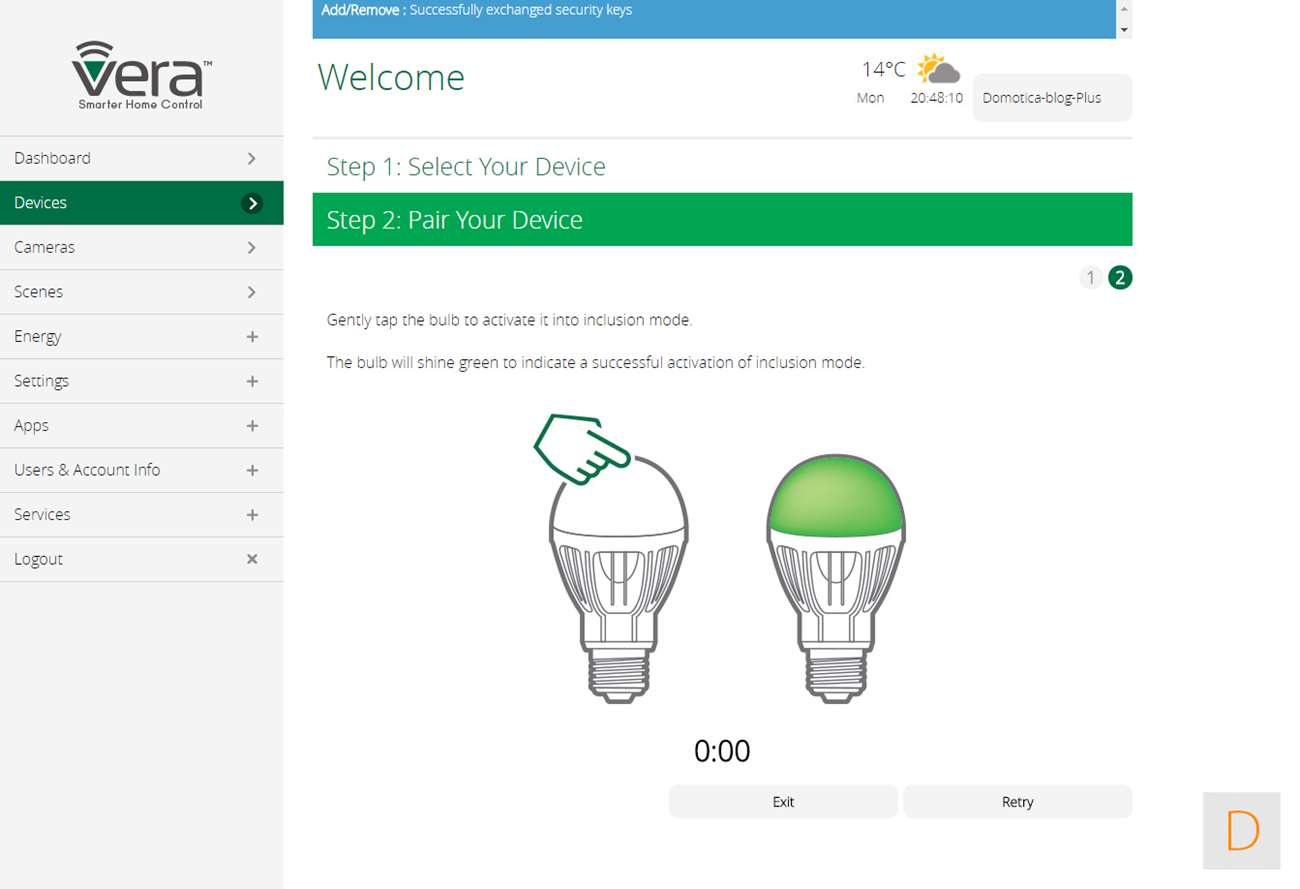Viewport: 1300px width, 889px height.
Task: Click the green glowing bulb illustration
Action: point(835,577)
